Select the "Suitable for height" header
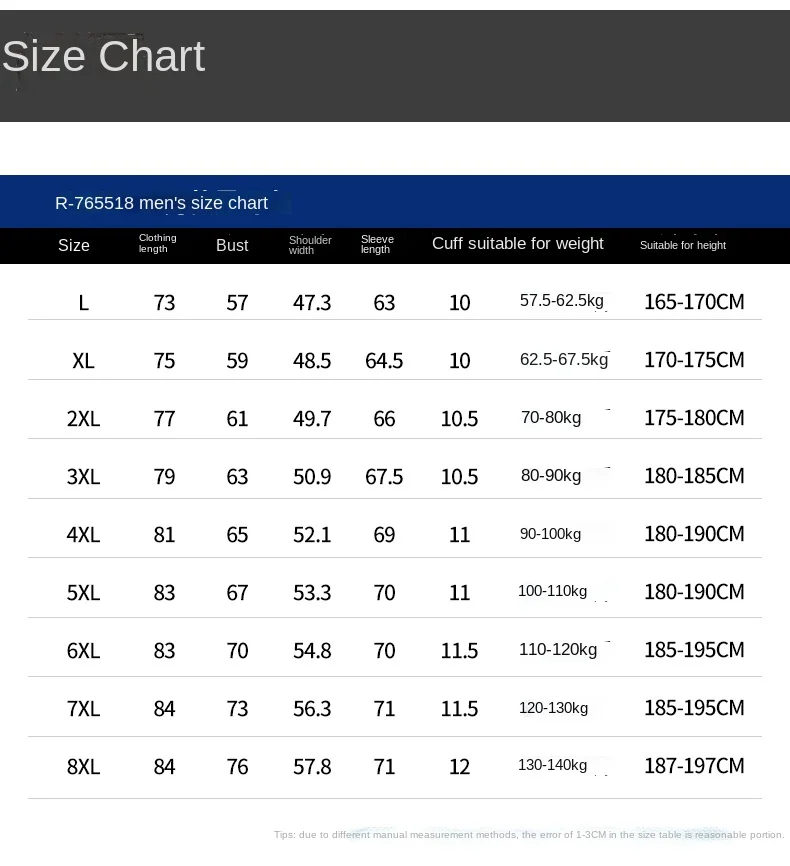Viewport: 790px width, 866px height. point(683,245)
